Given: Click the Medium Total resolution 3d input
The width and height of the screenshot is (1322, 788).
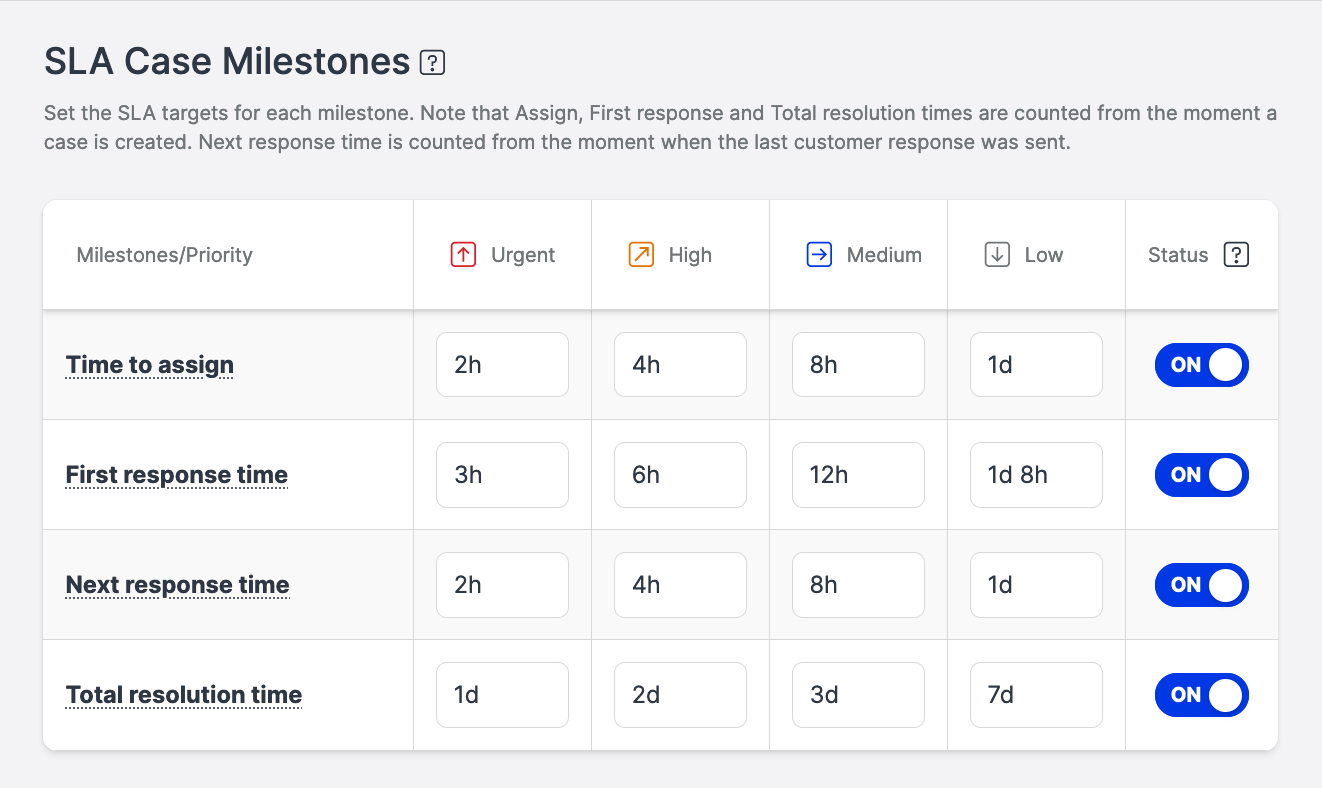Looking at the screenshot, I should (x=858, y=695).
